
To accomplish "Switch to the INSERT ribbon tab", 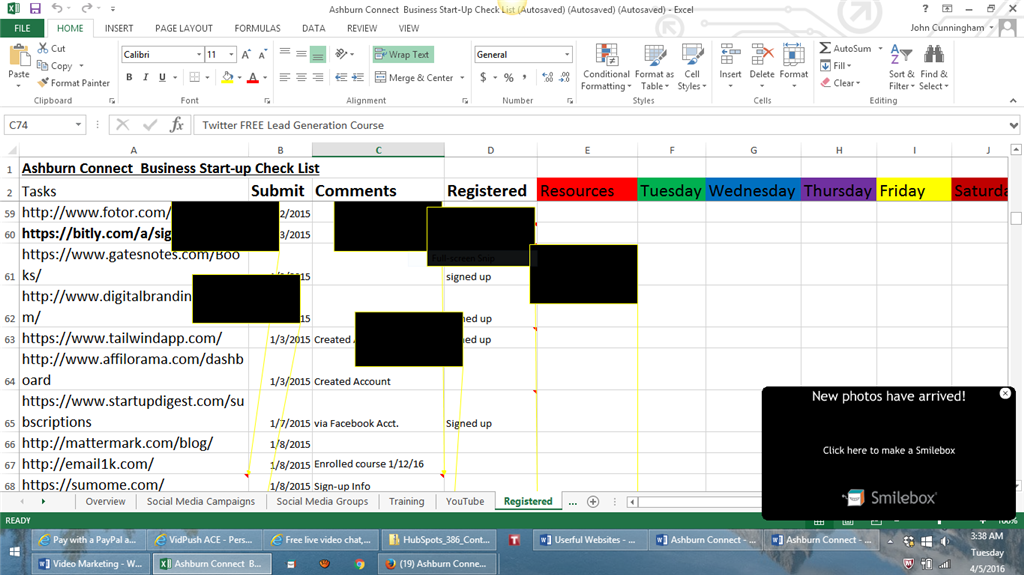I will 119,28.
